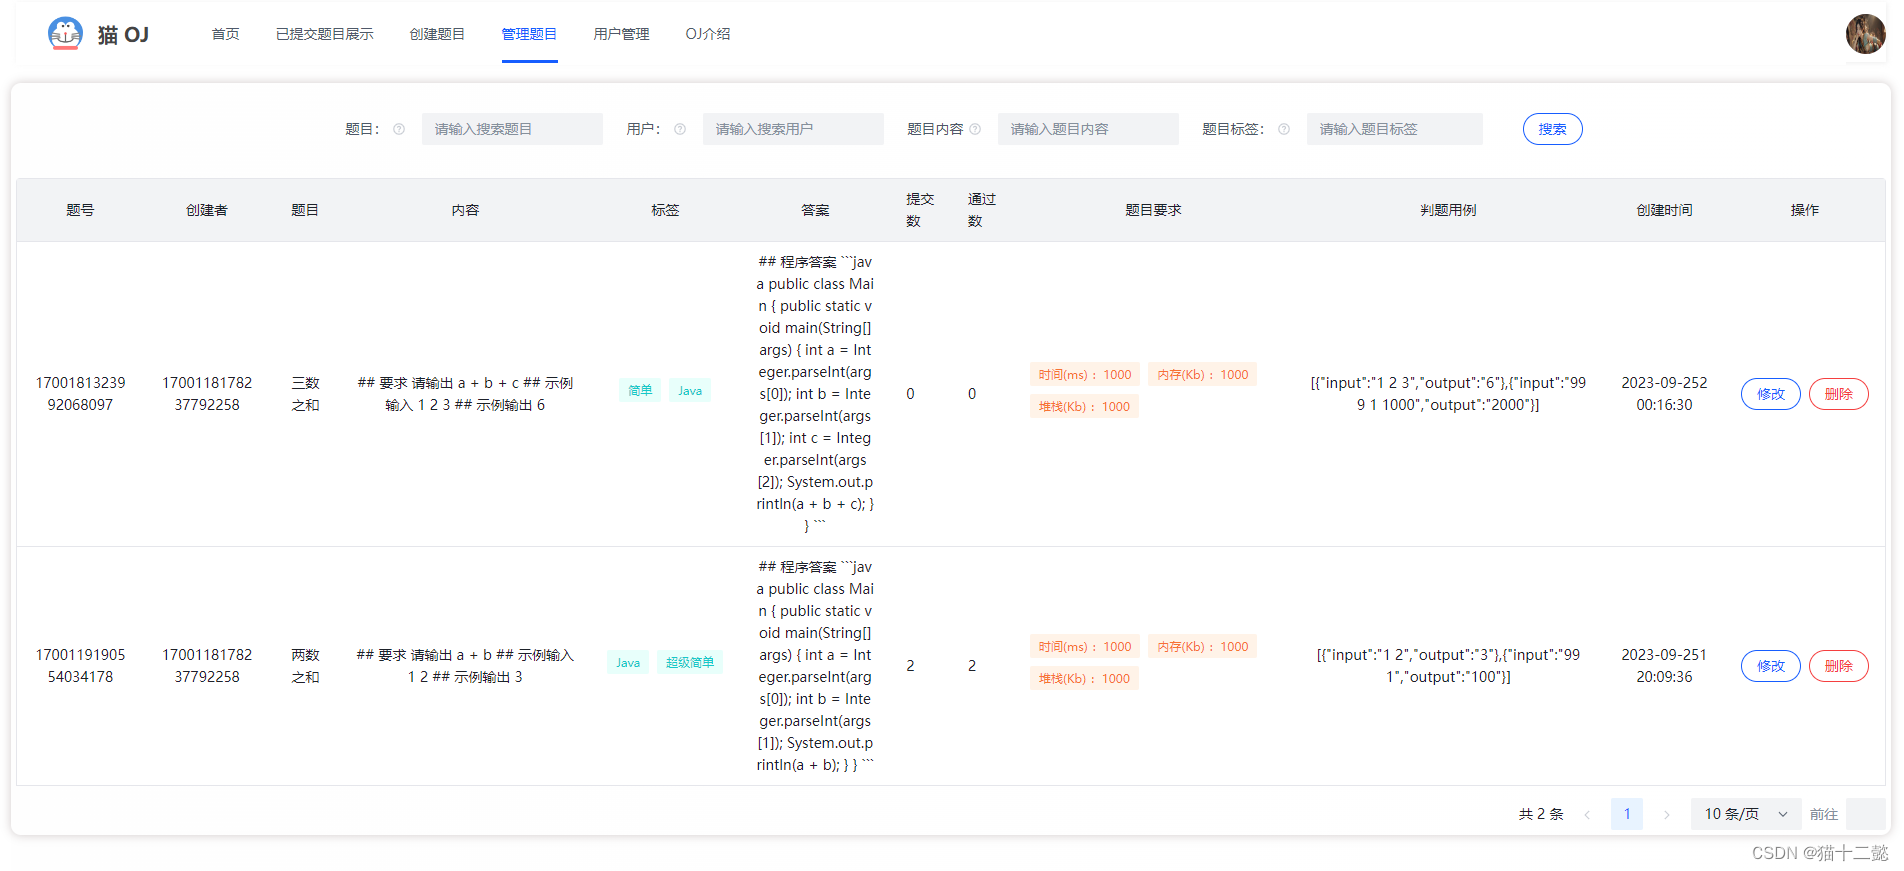This screenshot has width=1904, height=871.
Task: Click the 时间(ms): 1000 tag in 两数之和 row
Action: (x=1085, y=647)
